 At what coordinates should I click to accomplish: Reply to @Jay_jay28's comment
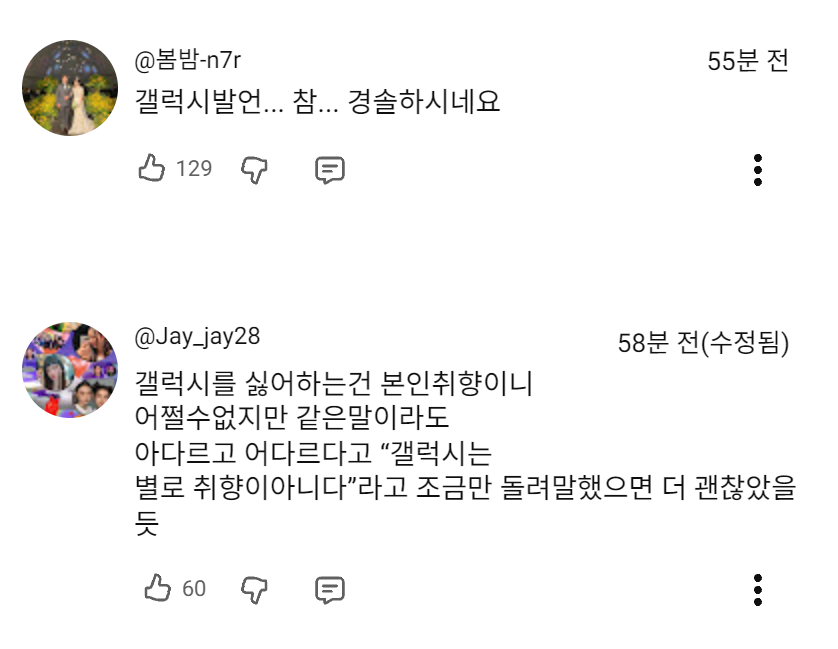coord(330,589)
